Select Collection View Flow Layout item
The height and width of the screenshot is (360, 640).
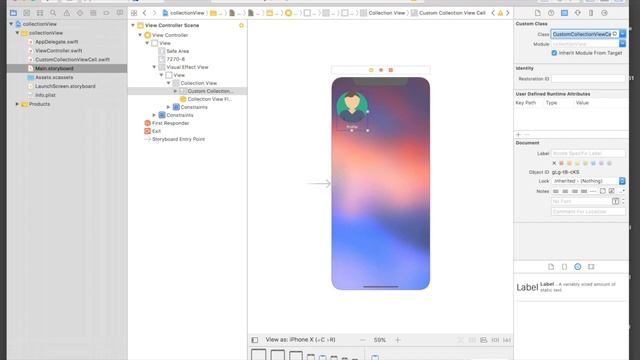(x=209, y=99)
